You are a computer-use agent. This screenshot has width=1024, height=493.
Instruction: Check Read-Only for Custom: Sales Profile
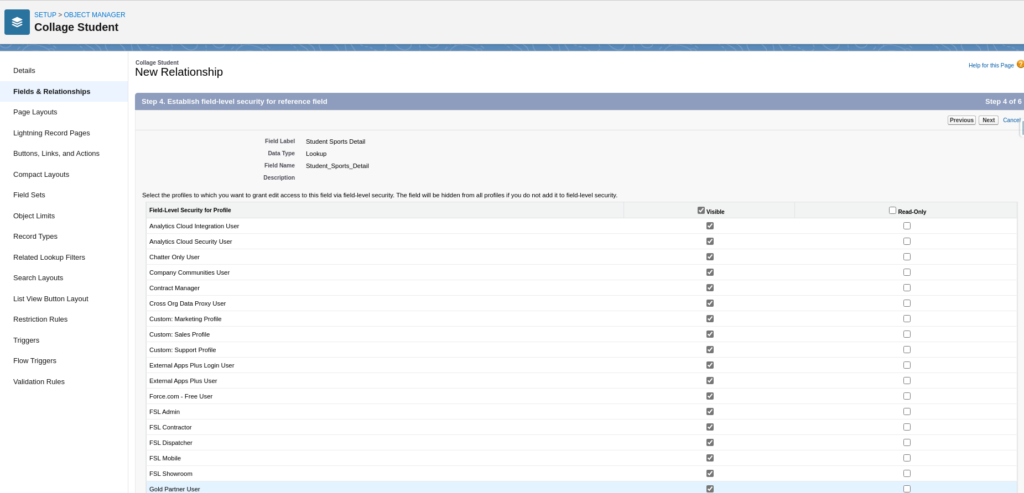coord(906,334)
